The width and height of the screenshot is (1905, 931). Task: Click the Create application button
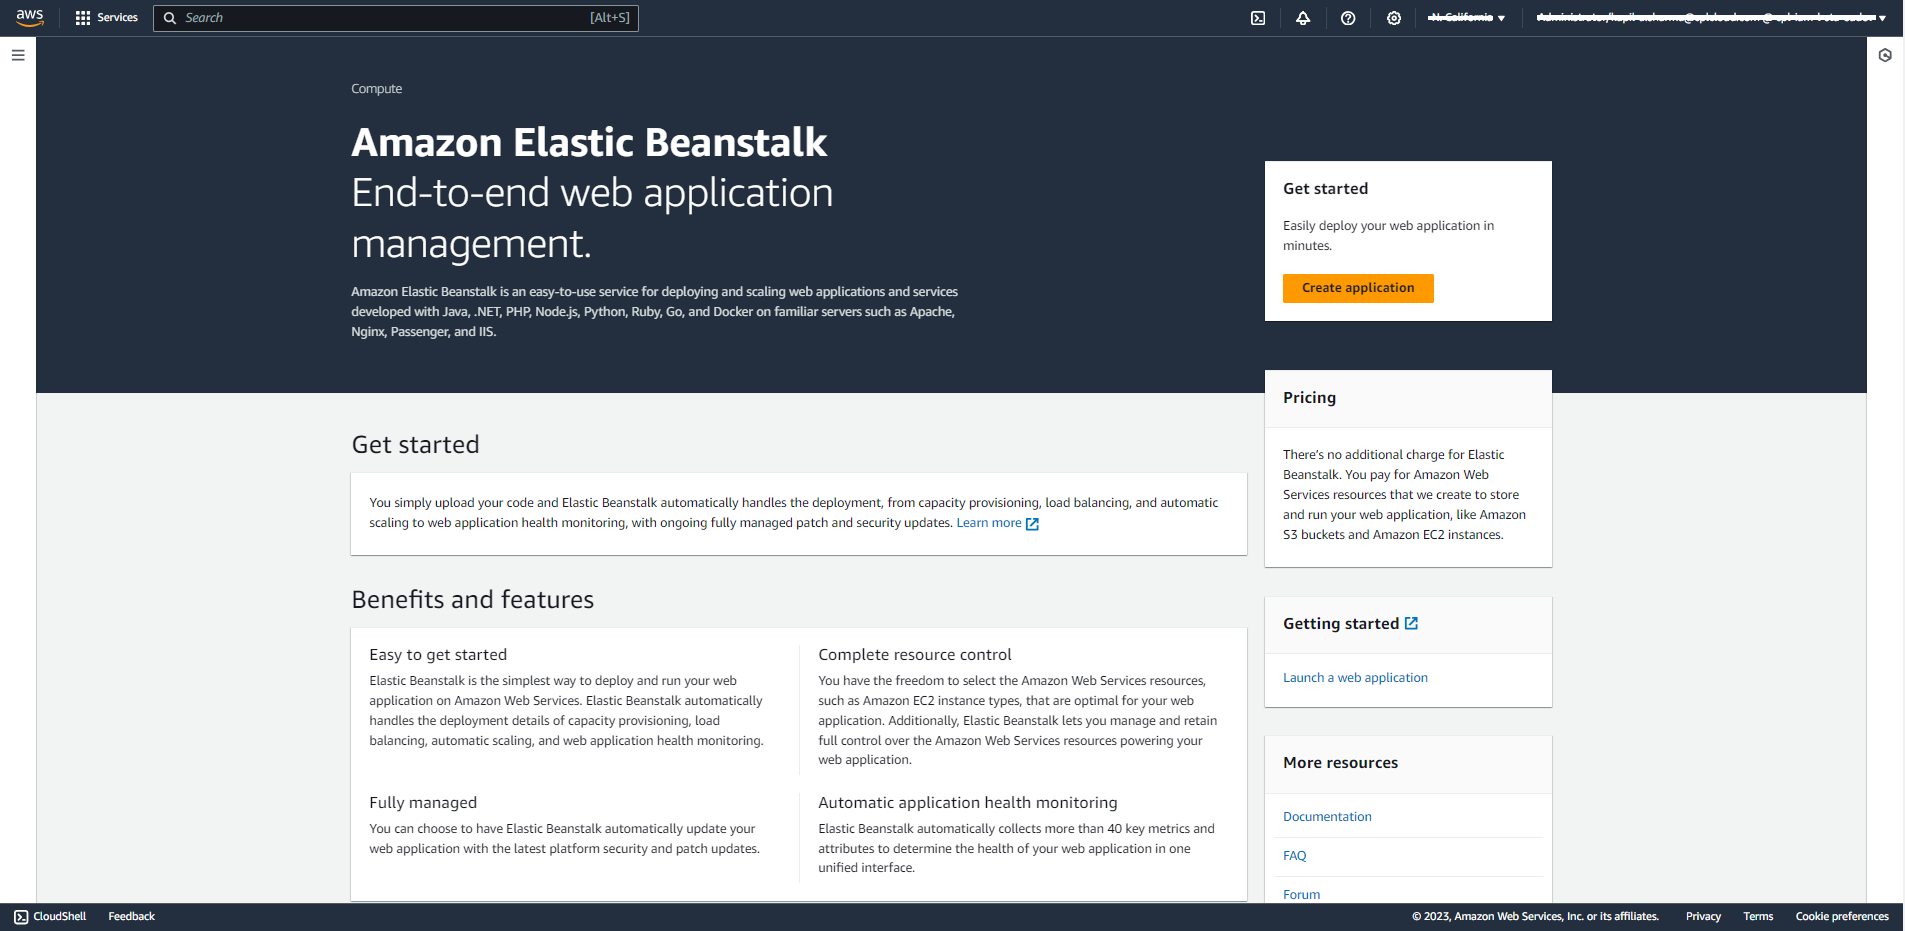click(x=1358, y=288)
